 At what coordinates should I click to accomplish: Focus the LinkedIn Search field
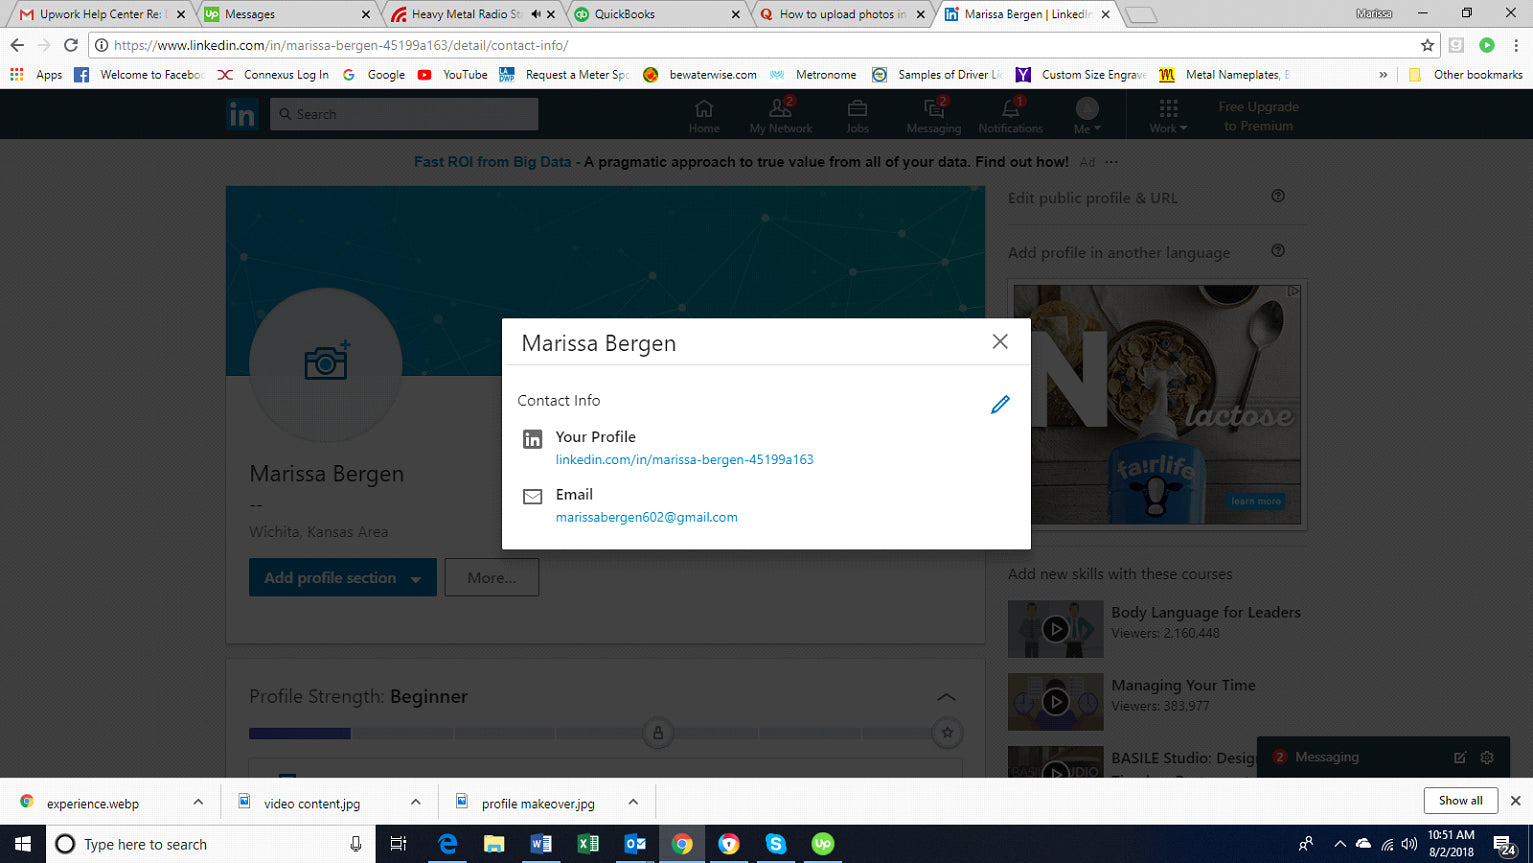click(x=404, y=114)
